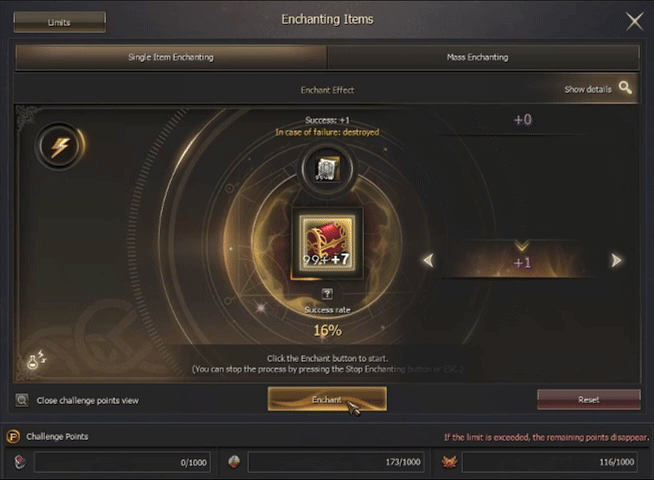654x480 pixels.
Task: Open the Limits button
Action: 59,22
